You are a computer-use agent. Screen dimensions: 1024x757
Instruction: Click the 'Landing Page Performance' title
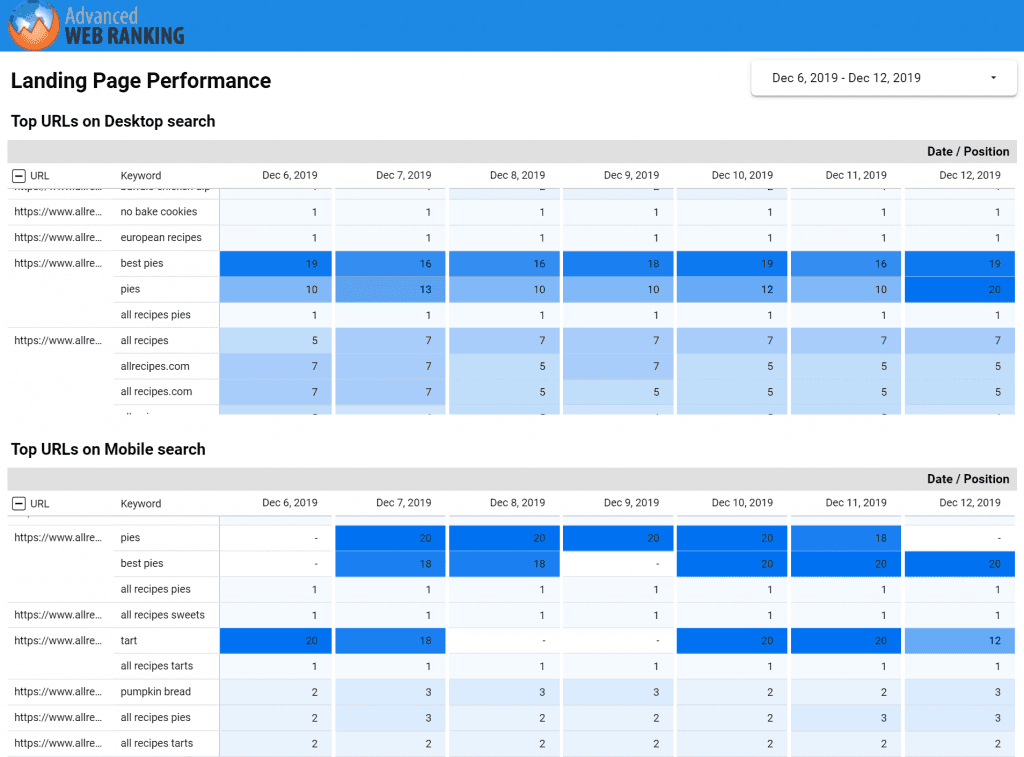[x=140, y=81]
